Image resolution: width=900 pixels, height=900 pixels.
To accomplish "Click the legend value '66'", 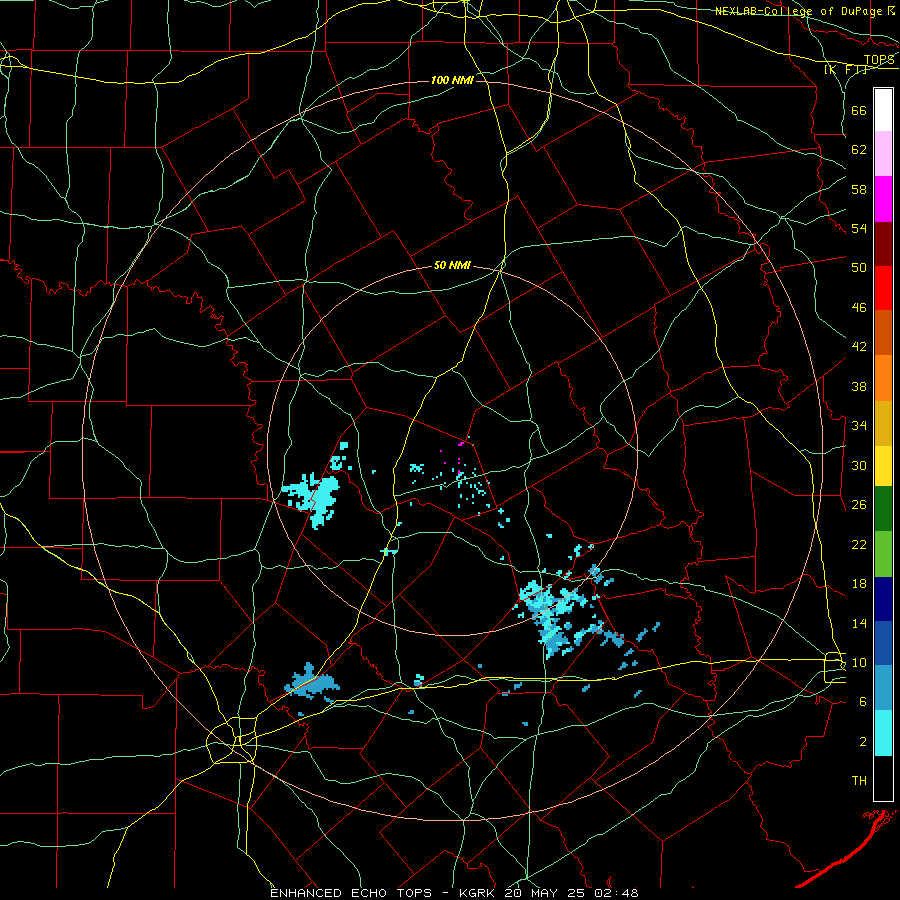I will point(859,110).
